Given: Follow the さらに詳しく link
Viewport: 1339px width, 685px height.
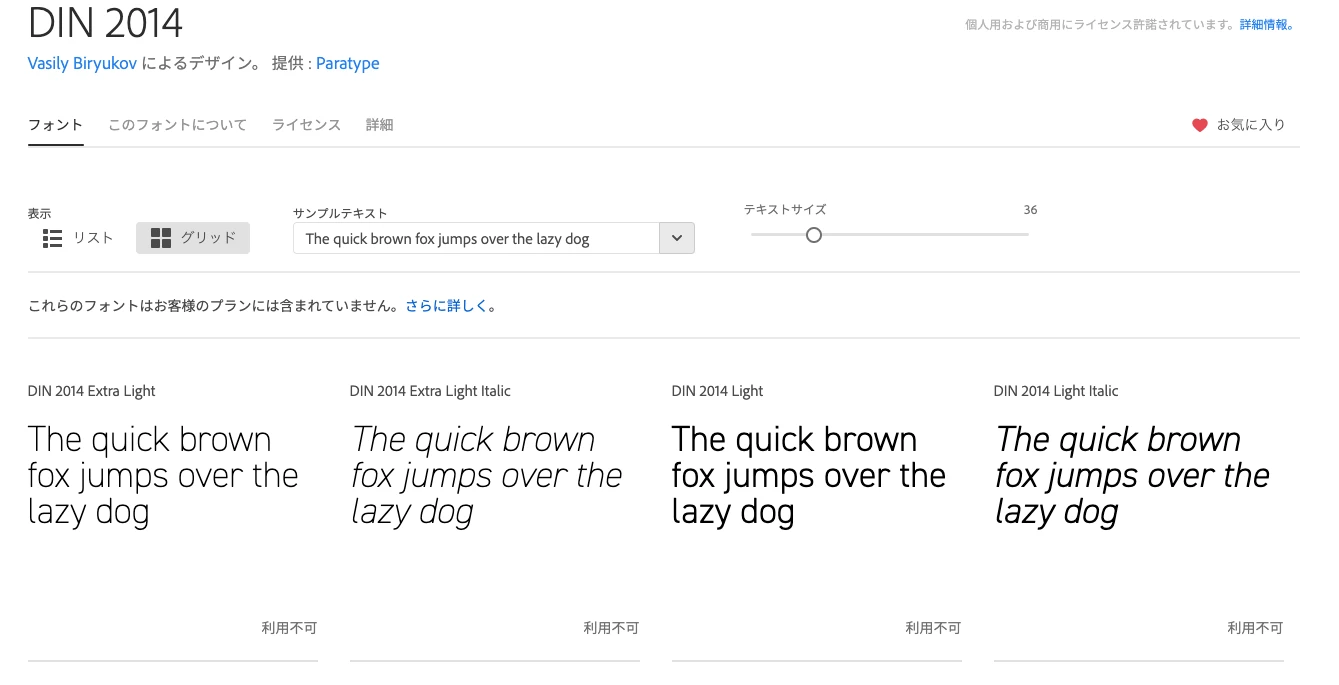Looking at the screenshot, I should (x=447, y=306).
